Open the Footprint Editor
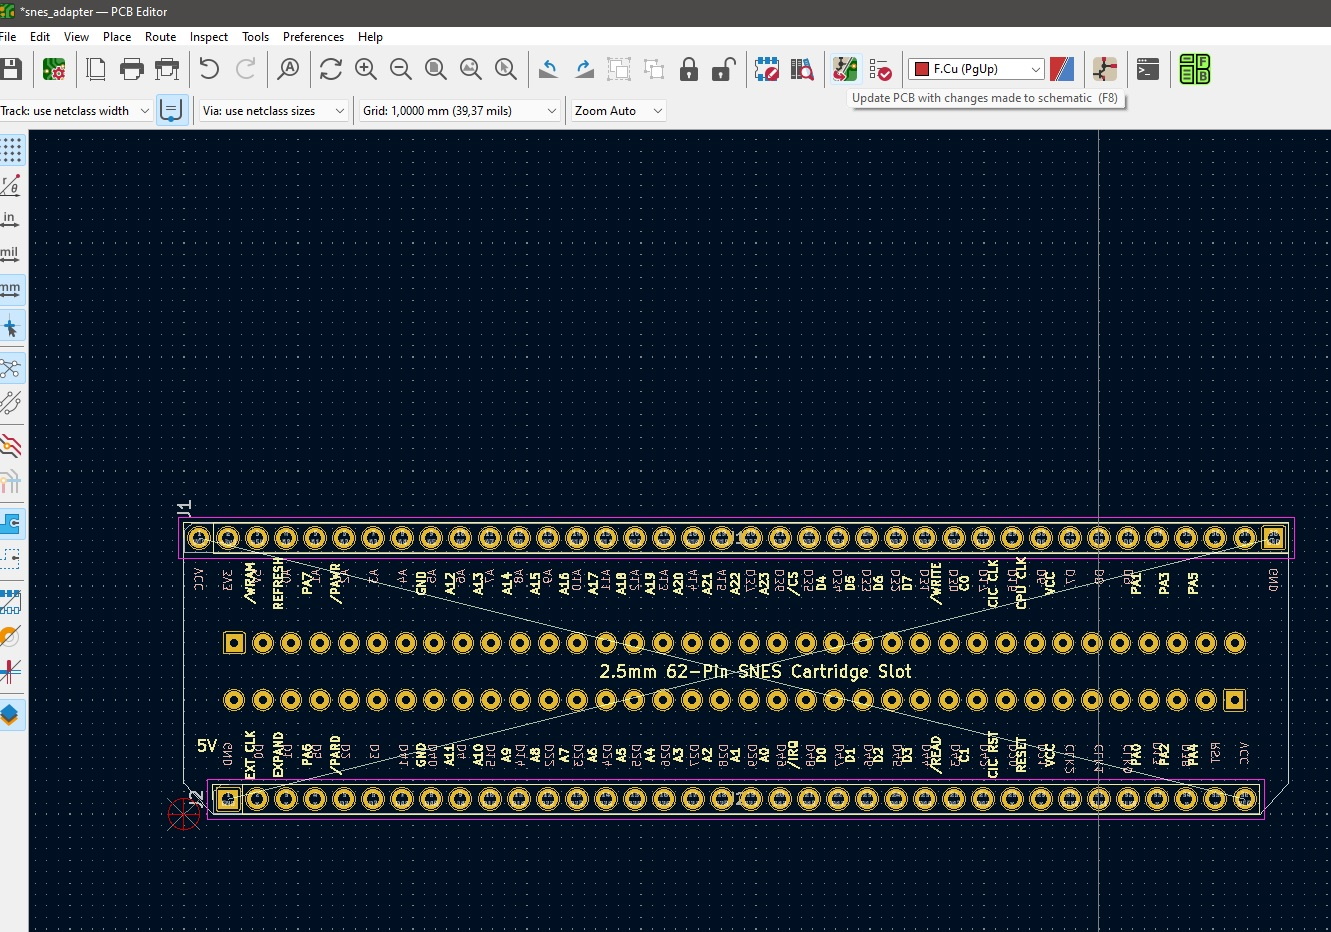Image resolution: width=1331 pixels, height=932 pixels. point(767,69)
